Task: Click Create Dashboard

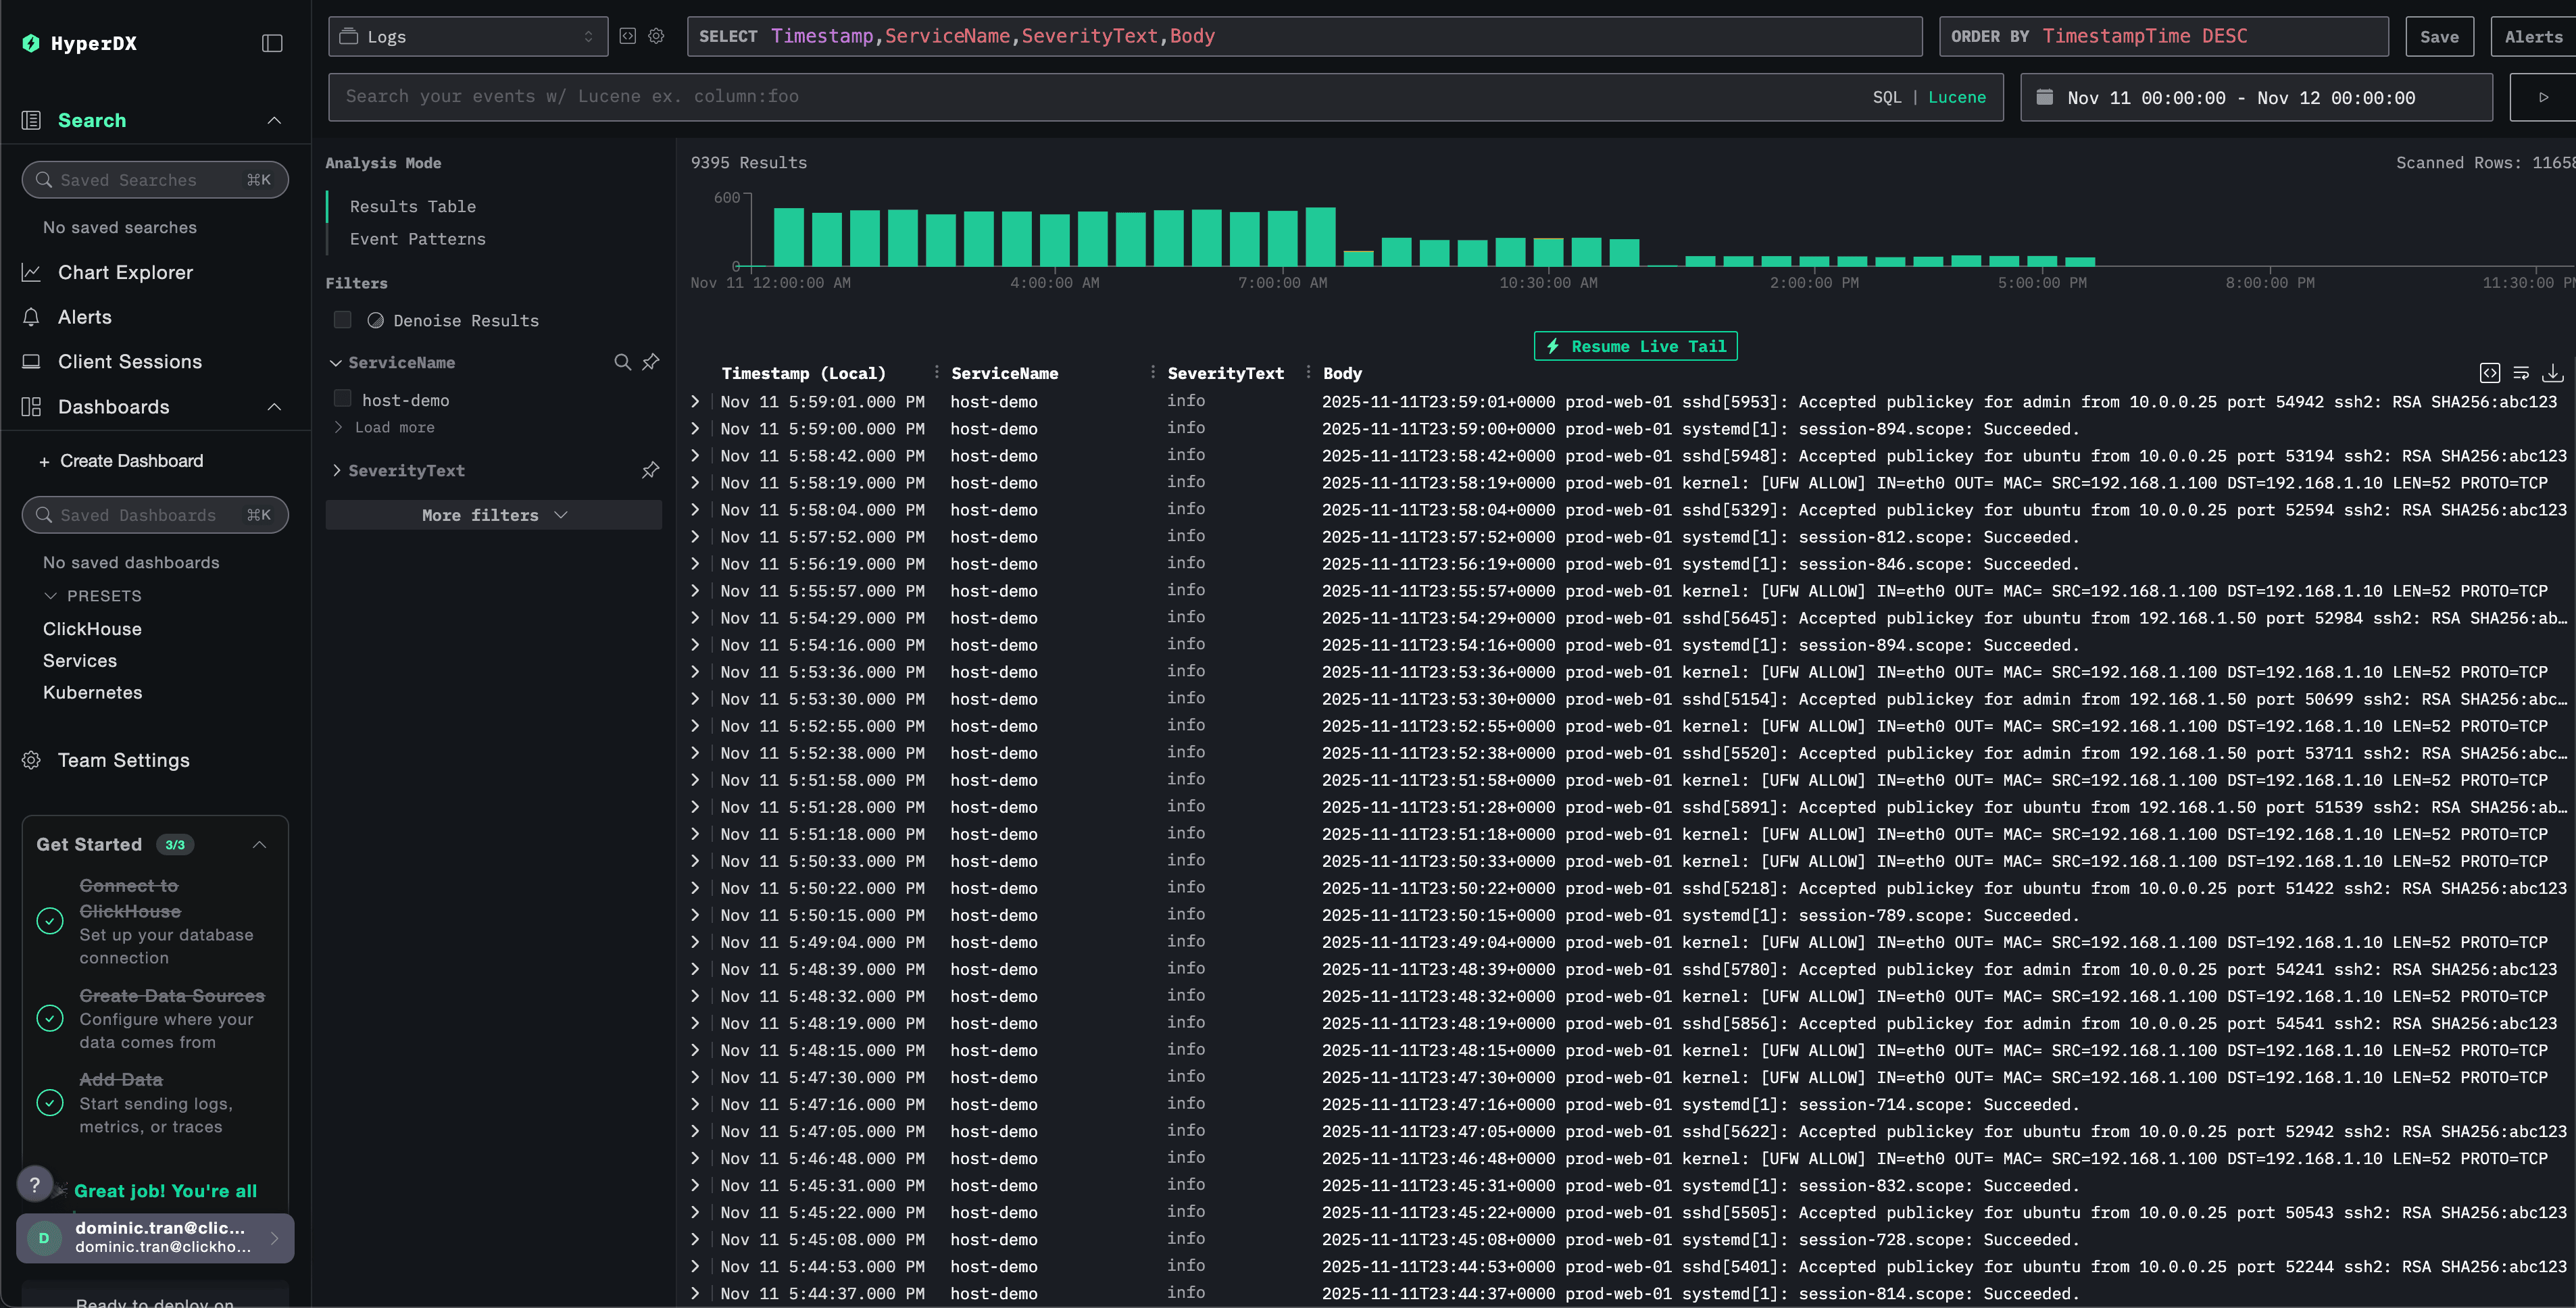Action: [x=121, y=461]
